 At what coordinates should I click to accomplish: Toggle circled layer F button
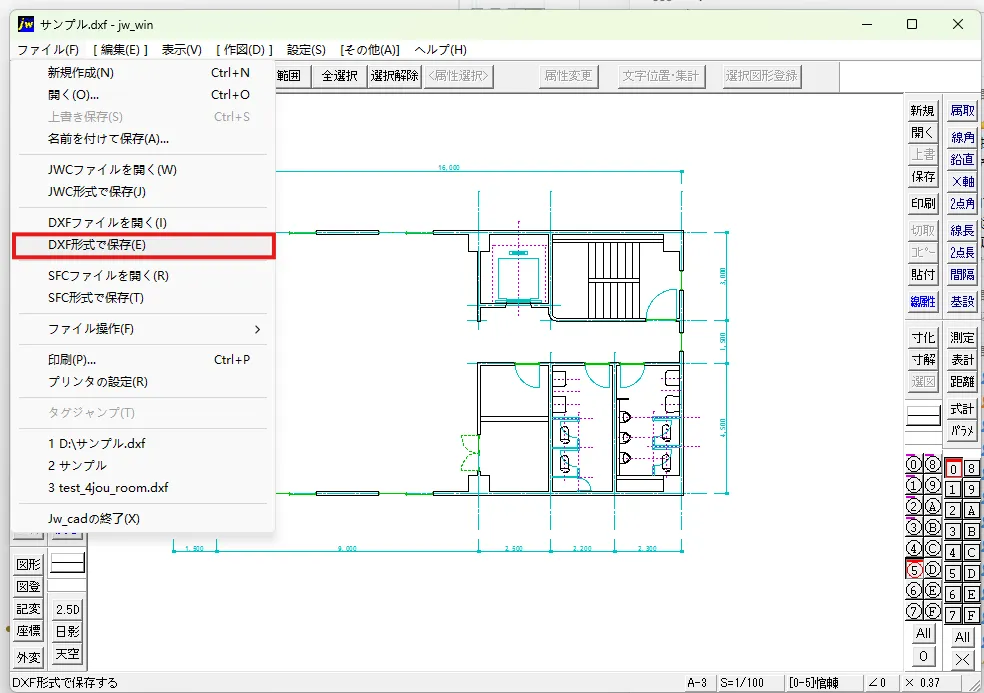933,611
